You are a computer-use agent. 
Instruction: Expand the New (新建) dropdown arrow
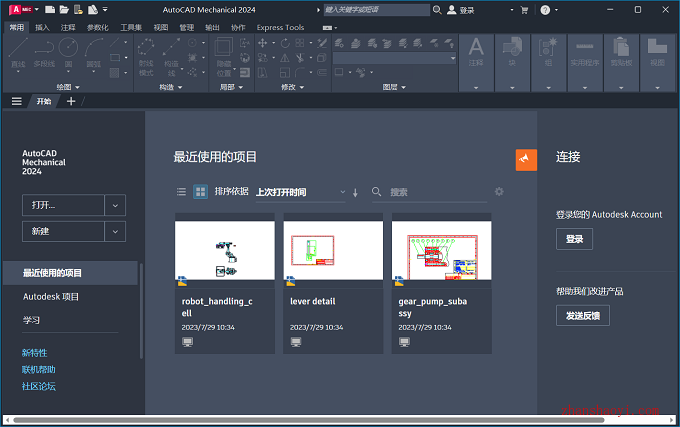[115, 231]
